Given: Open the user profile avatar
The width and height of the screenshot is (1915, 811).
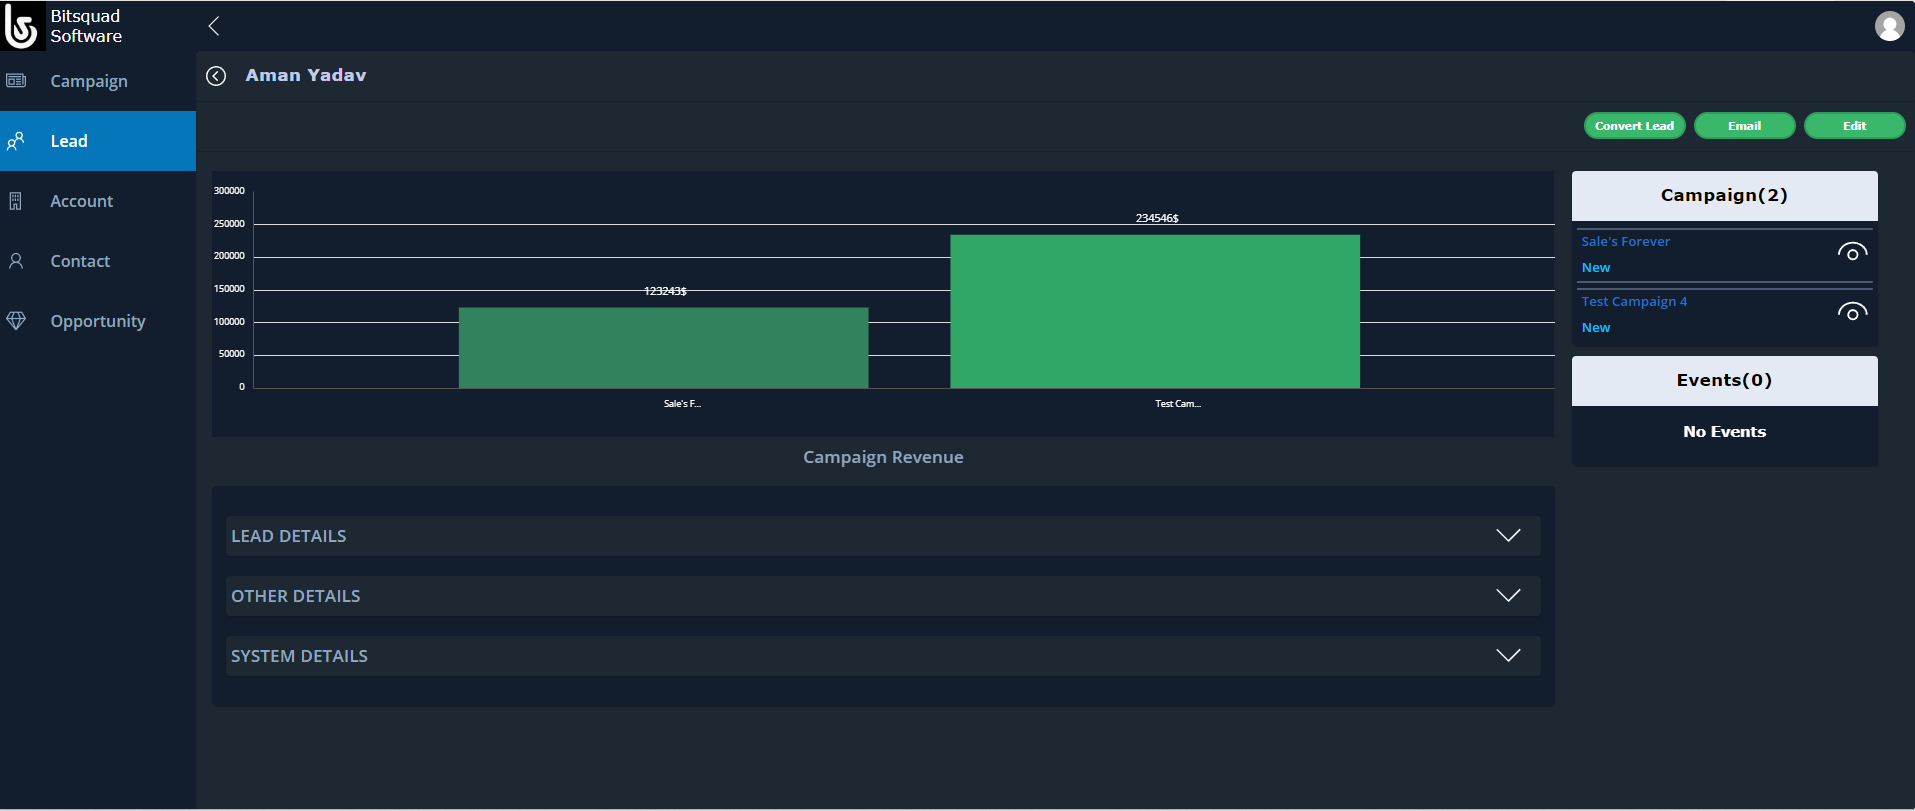Looking at the screenshot, I should coord(1888,26).
